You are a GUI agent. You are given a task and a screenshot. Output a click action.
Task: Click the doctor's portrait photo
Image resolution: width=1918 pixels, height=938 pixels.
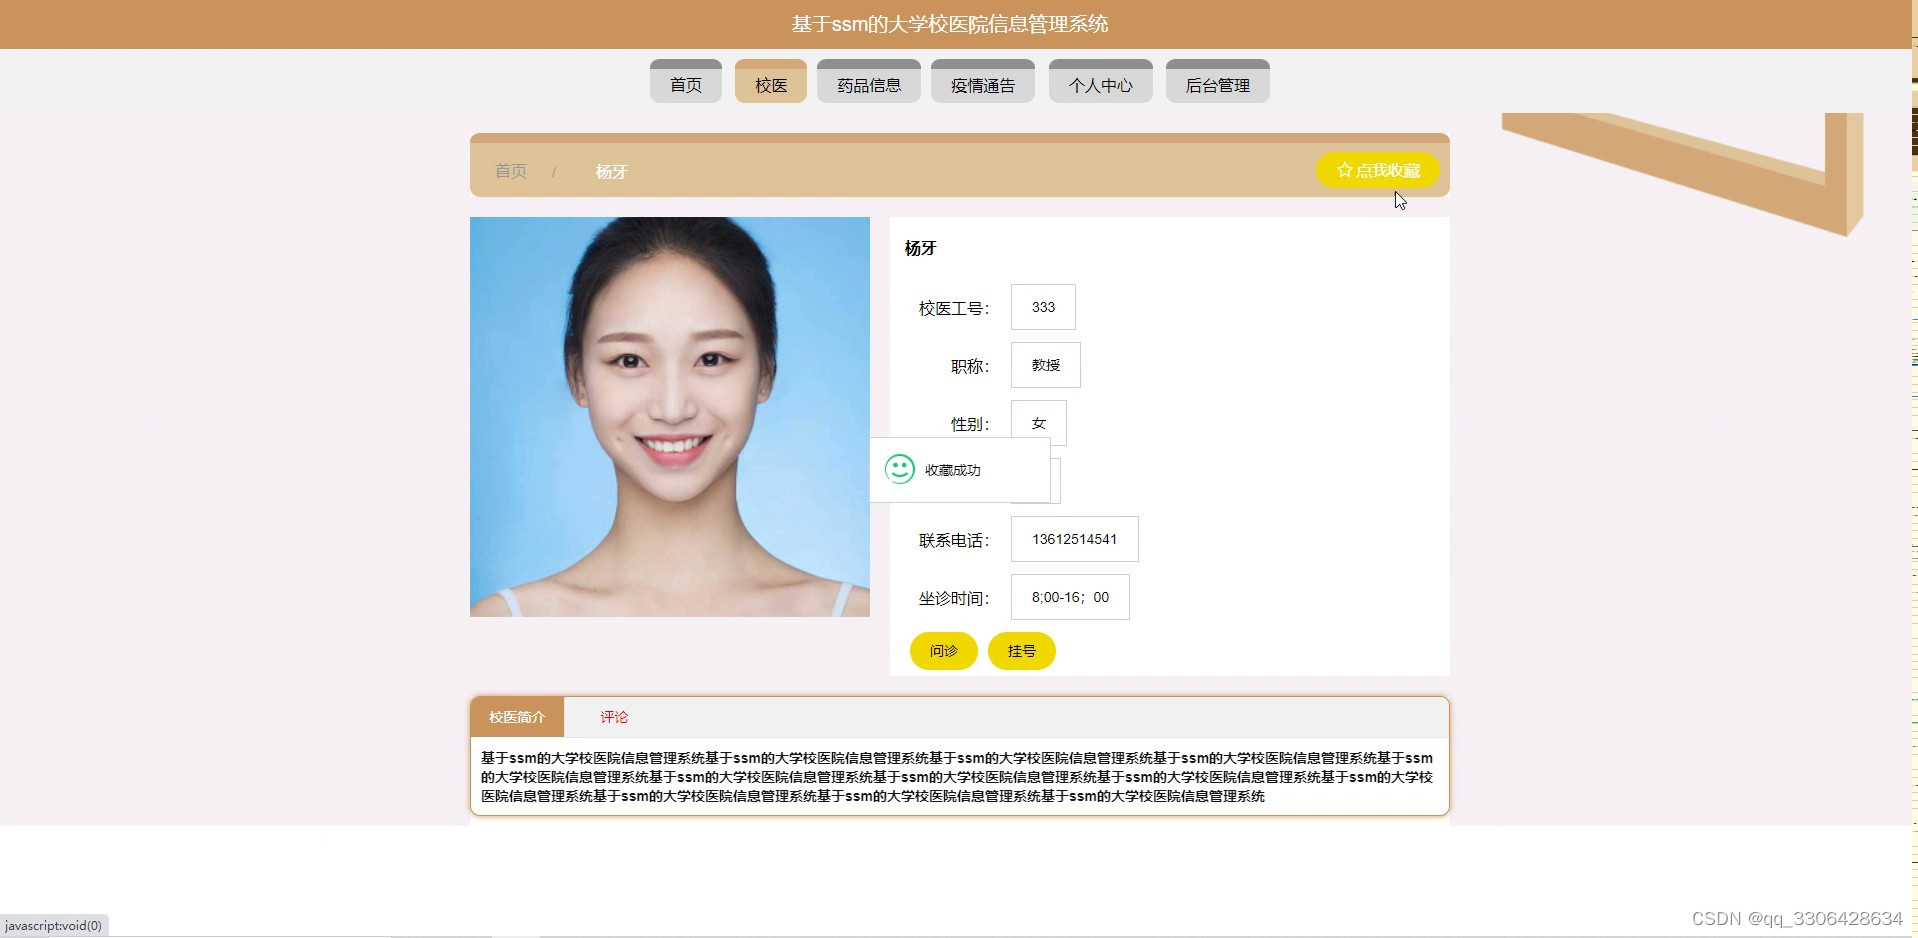point(669,416)
